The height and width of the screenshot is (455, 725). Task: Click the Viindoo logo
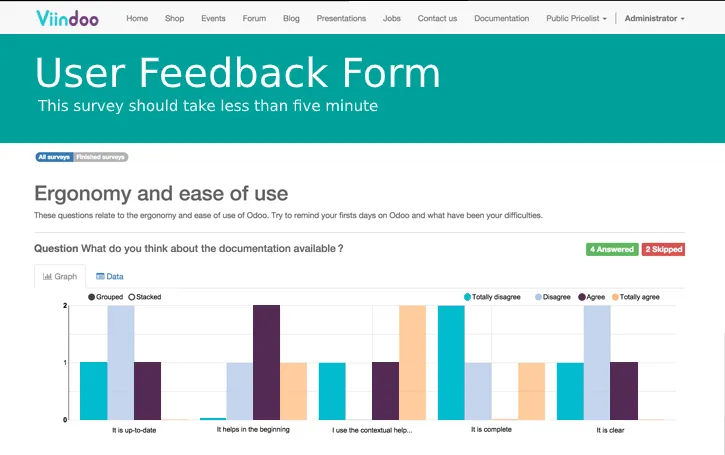67,18
